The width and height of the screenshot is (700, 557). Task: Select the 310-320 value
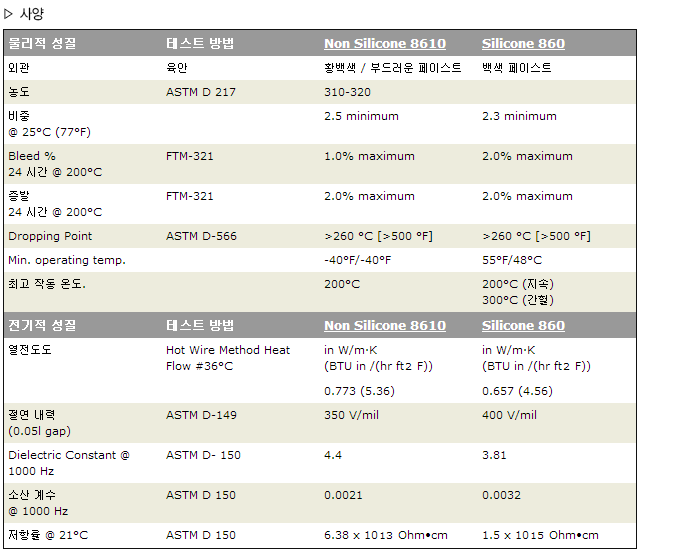pyautogui.click(x=347, y=92)
